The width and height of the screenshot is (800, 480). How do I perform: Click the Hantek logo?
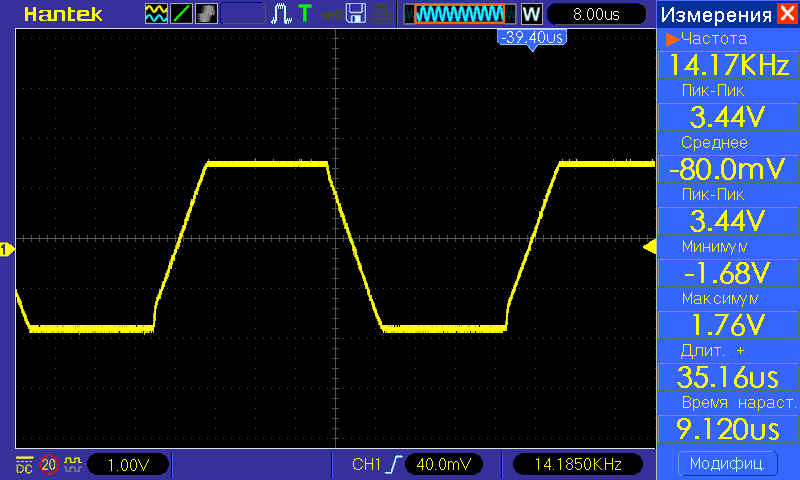point(63,14)
